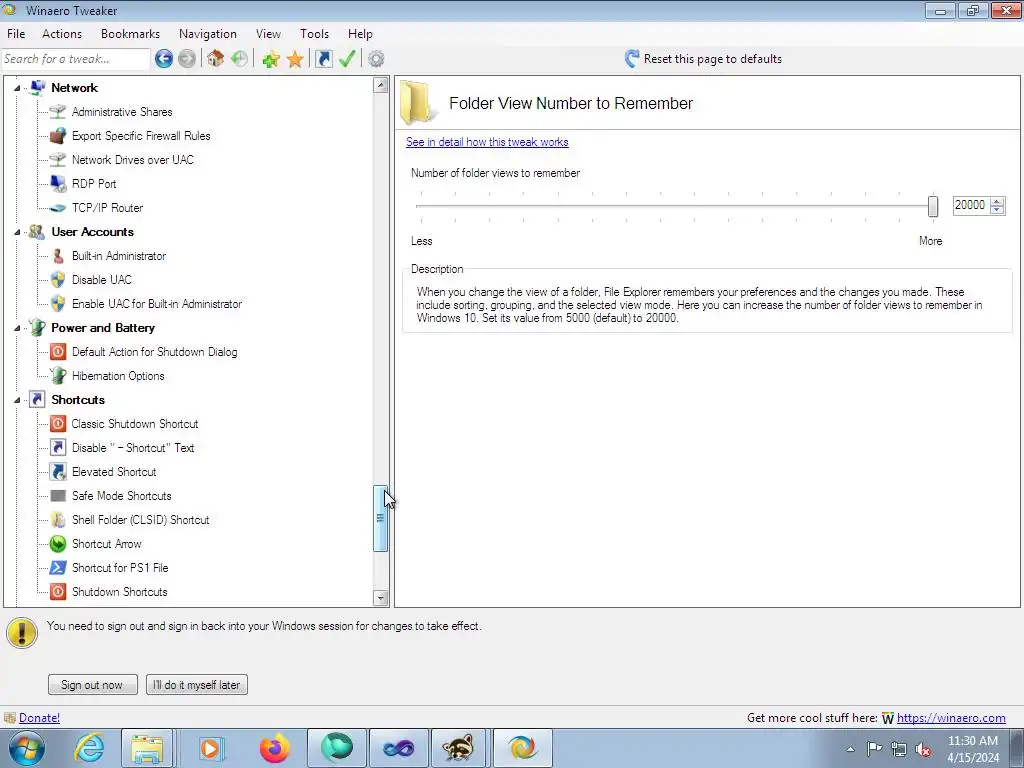Viewport: 1024px width, 768px height.
Task: Open the Help menu
Action: [x=360, y=34]
